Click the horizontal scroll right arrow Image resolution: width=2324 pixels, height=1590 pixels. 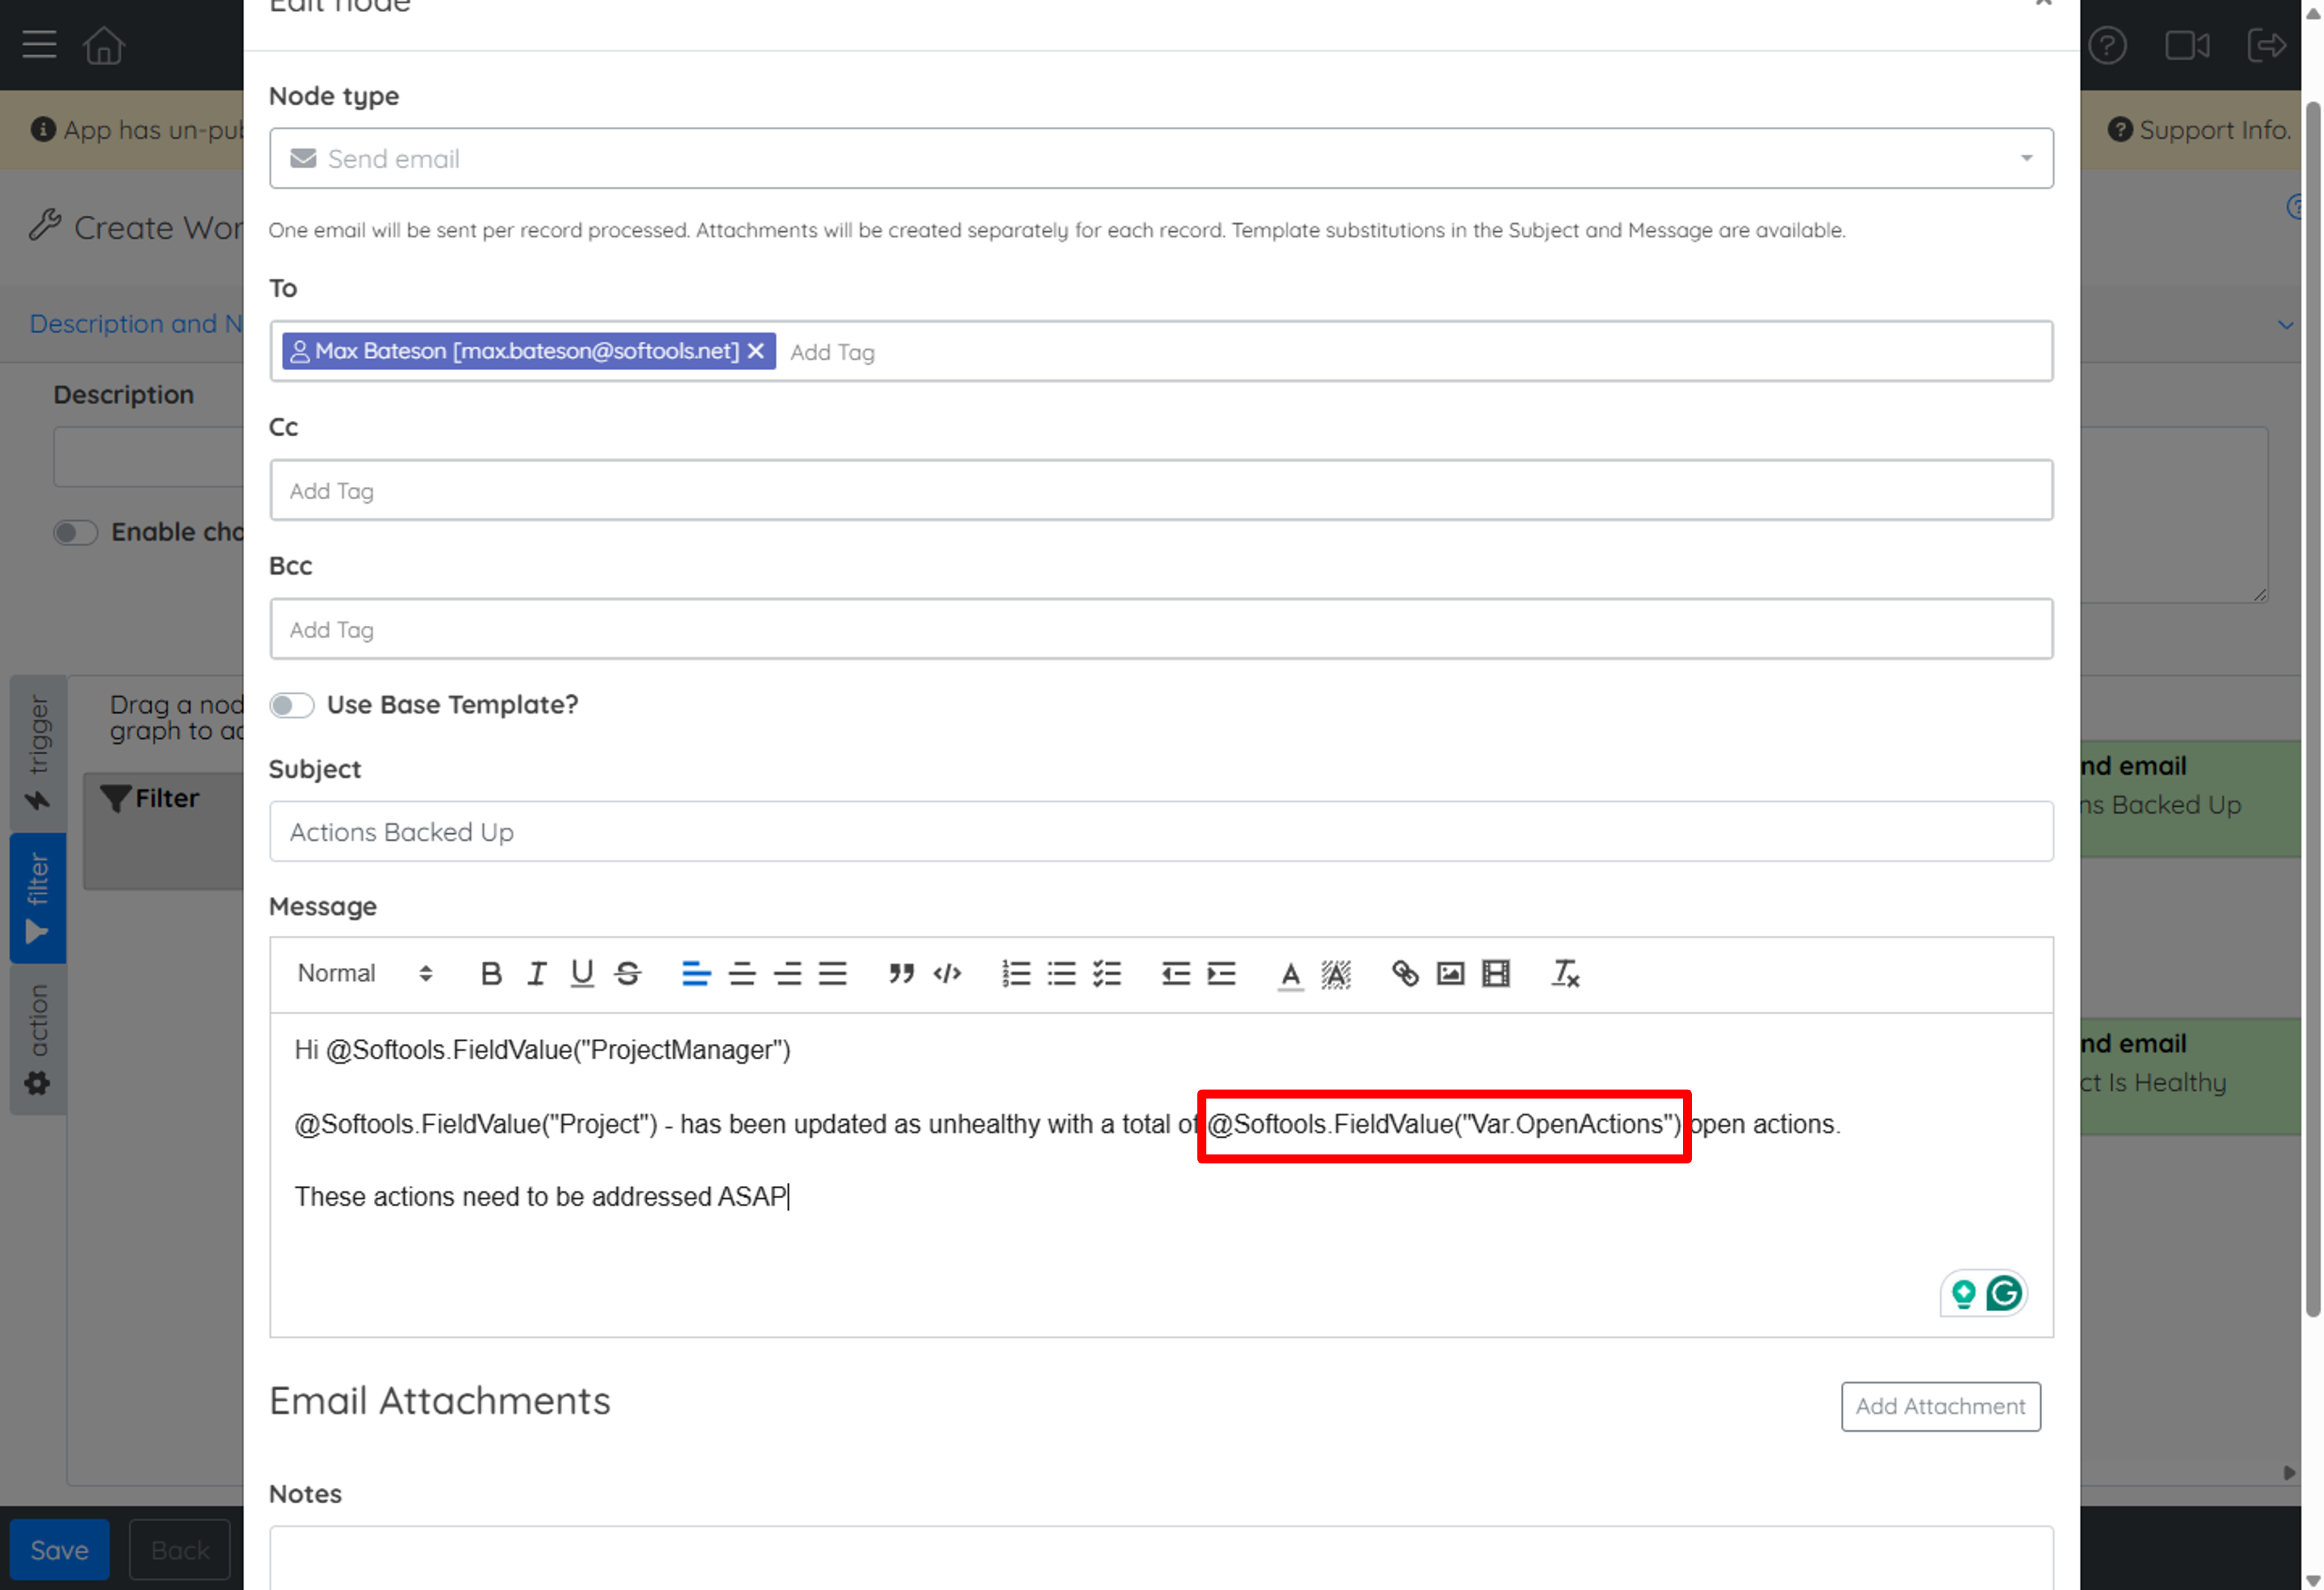tap(2289, 1473)
